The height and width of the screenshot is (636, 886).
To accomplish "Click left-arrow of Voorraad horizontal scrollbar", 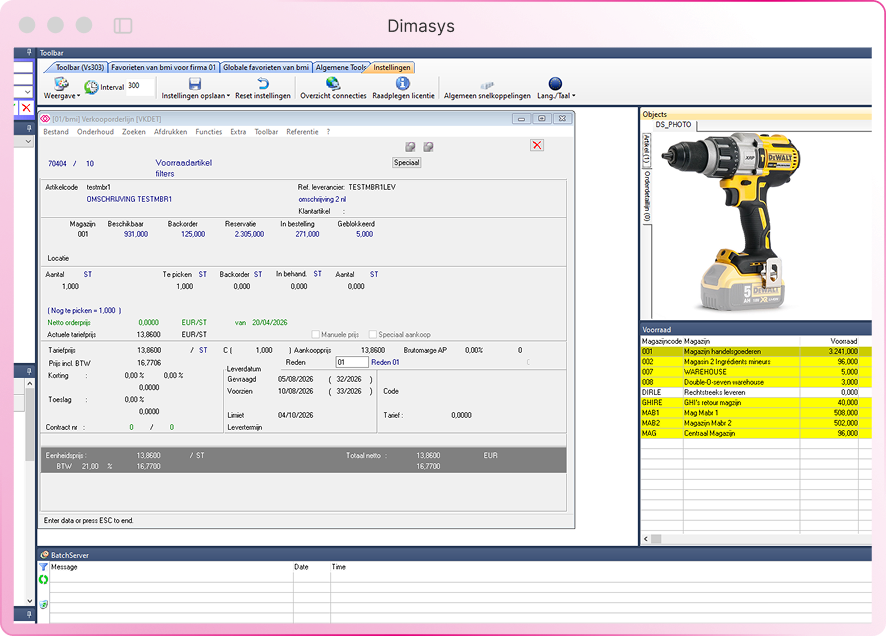I will click(646, 539).
